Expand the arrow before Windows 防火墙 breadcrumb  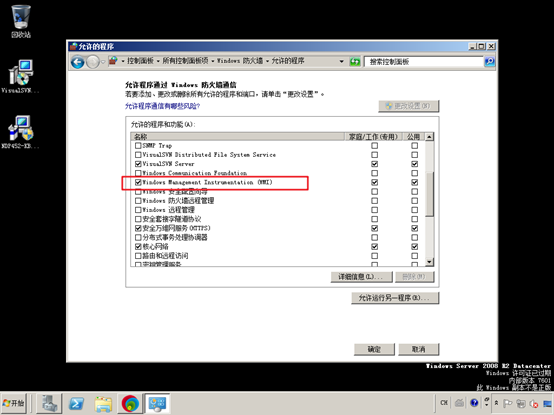(213, 61)
